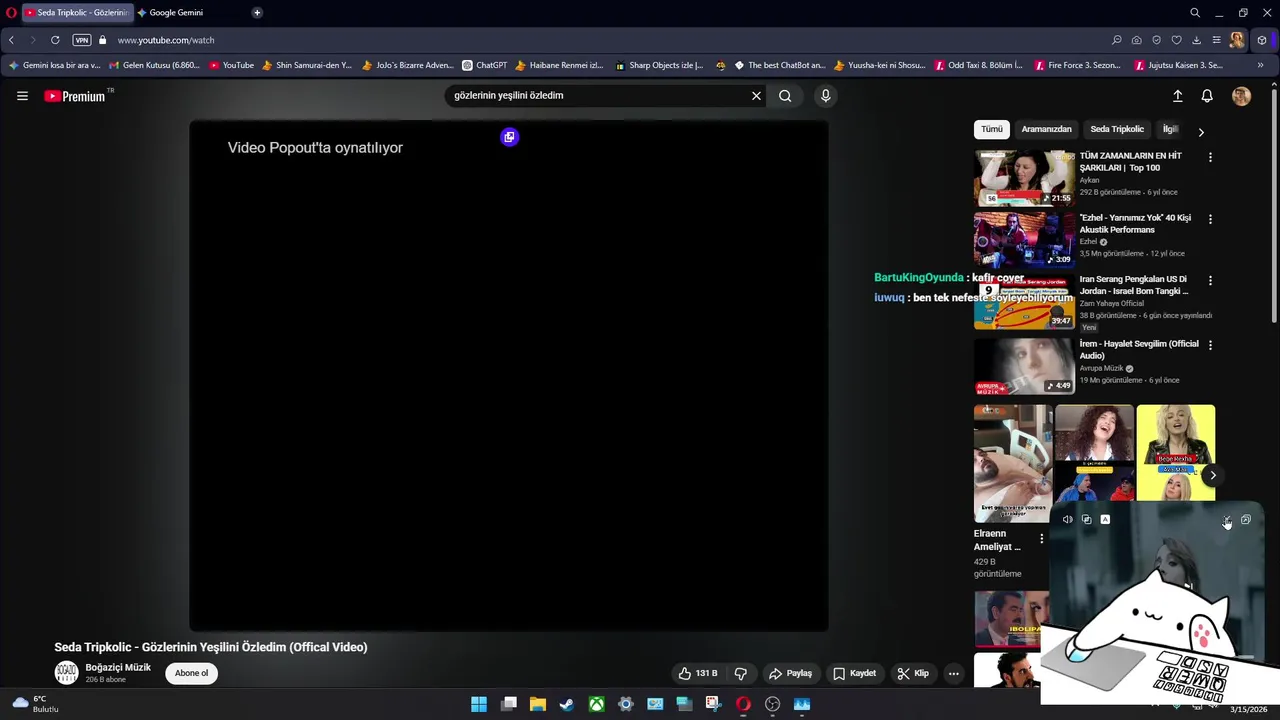
Task: Open options for Iran Serang video
Action: (1210, 281)
